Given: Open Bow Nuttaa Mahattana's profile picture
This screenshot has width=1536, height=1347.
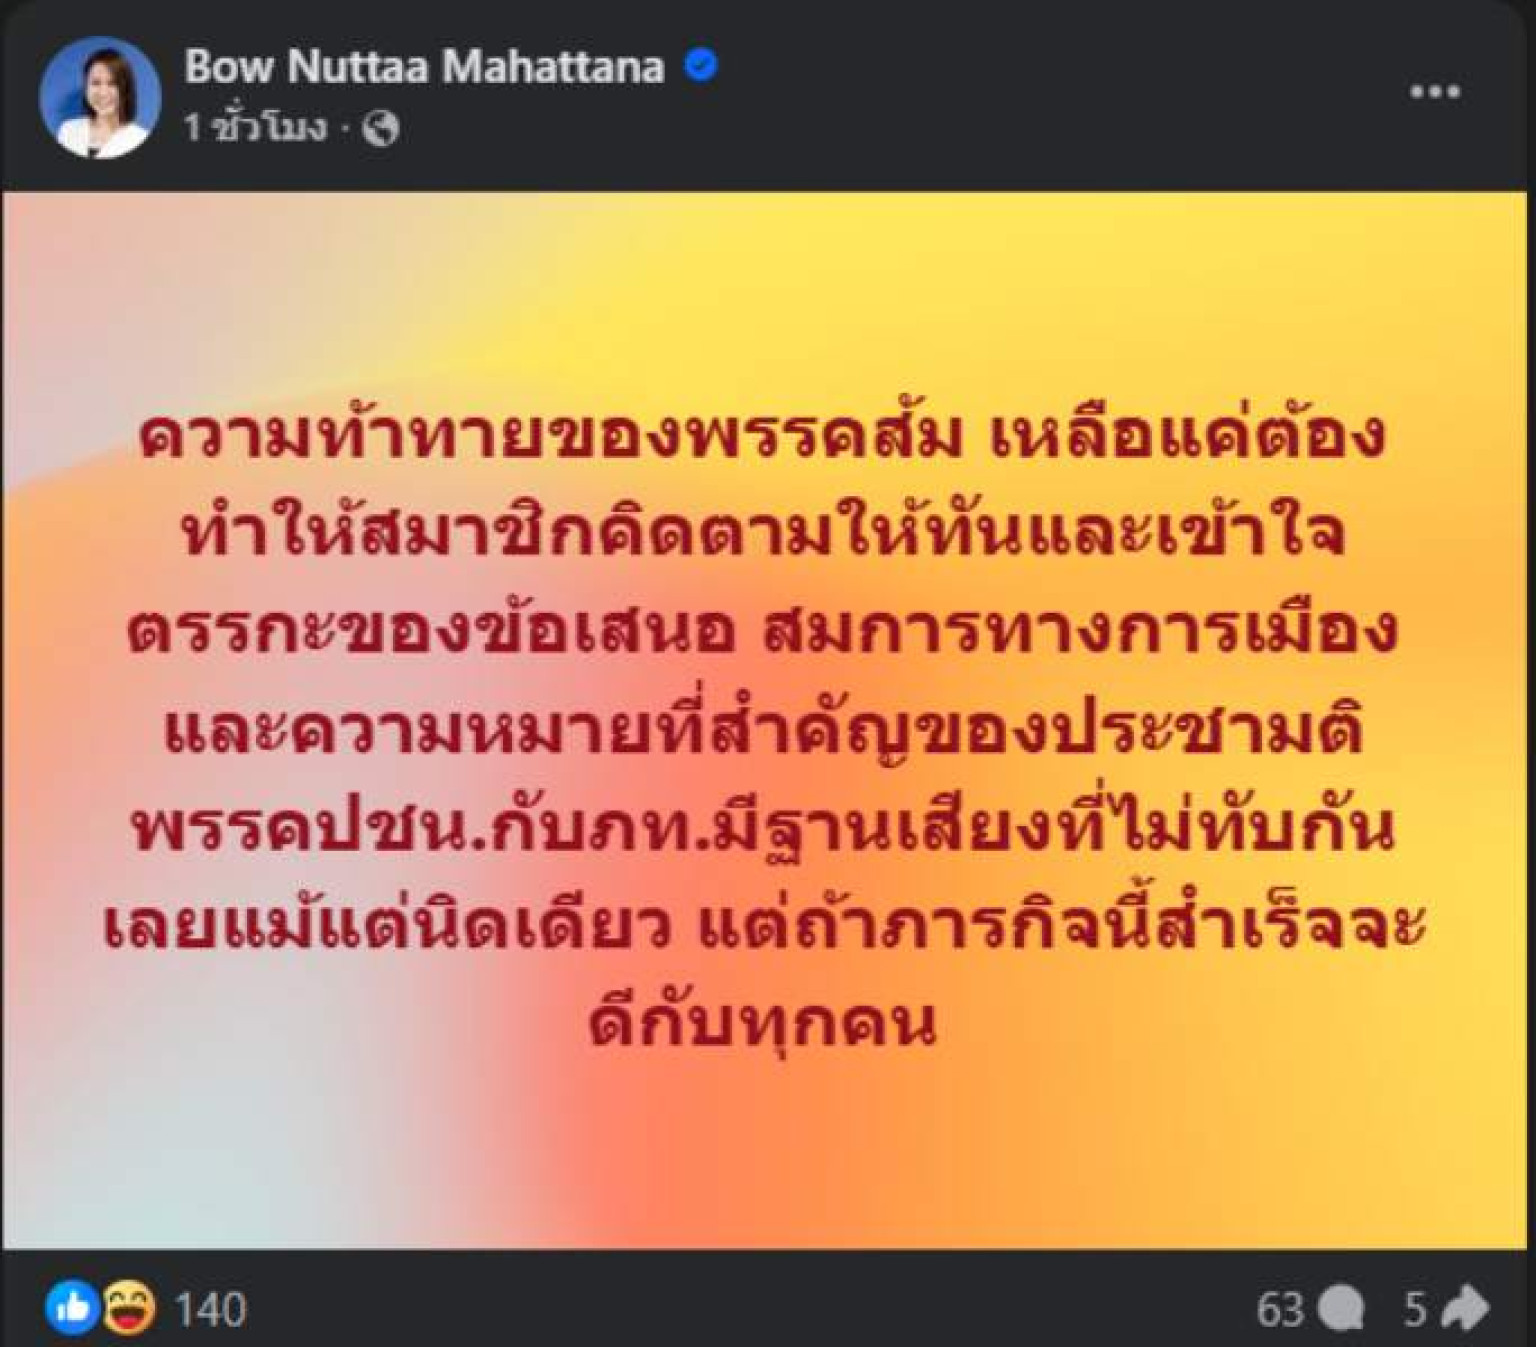Looking at the screenshot, I should (x=100, y=97).
